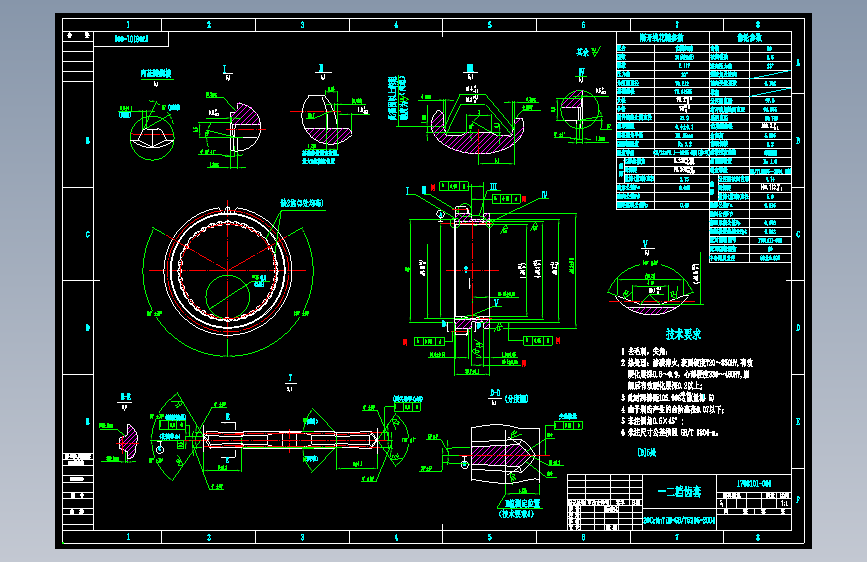
Task: Click technical requirement line 1 去毛刺
Action: point(645,351)
